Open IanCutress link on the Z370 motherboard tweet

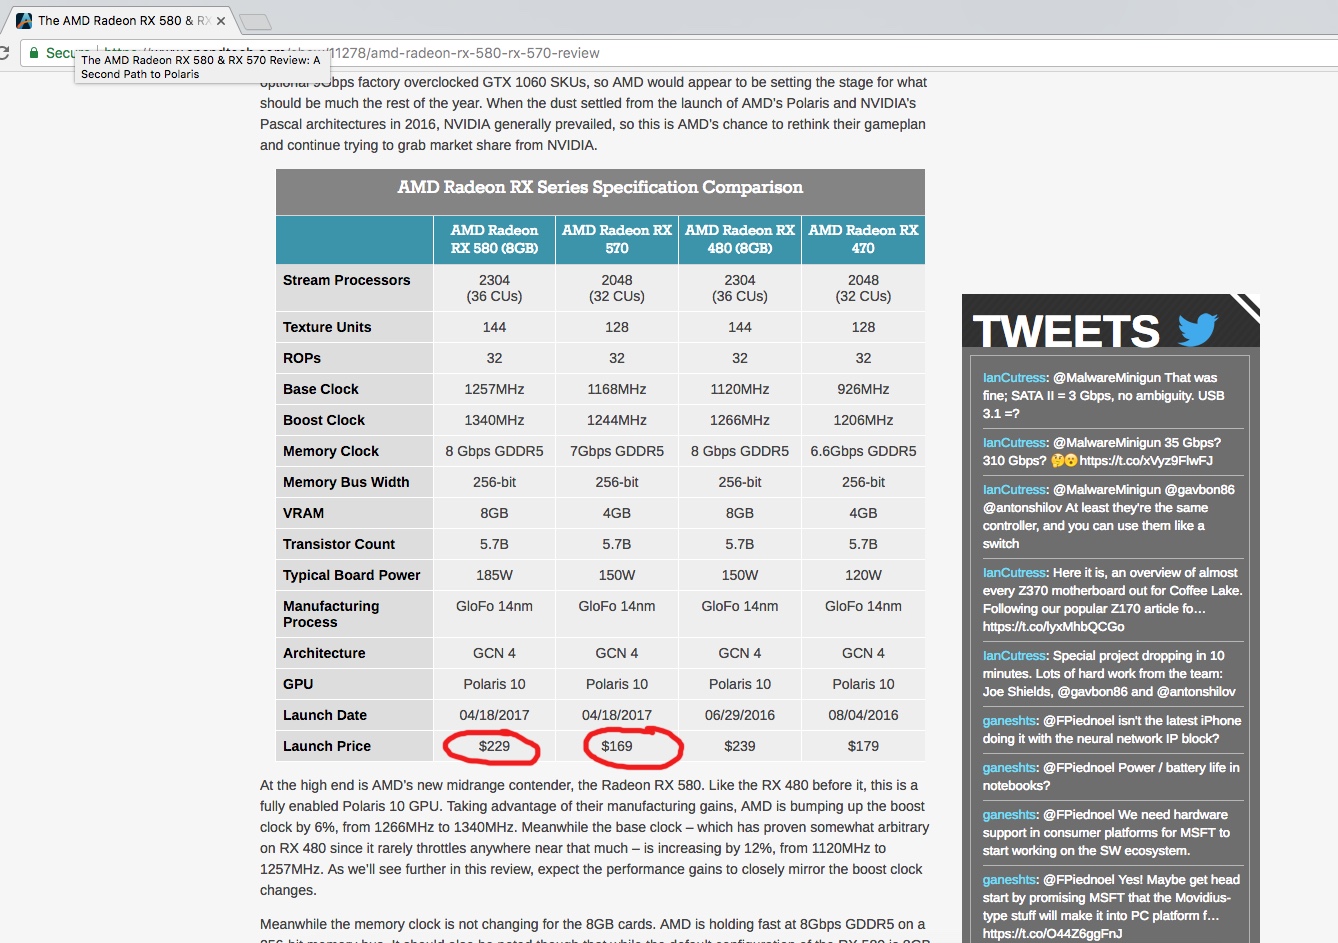point(1014,573)
